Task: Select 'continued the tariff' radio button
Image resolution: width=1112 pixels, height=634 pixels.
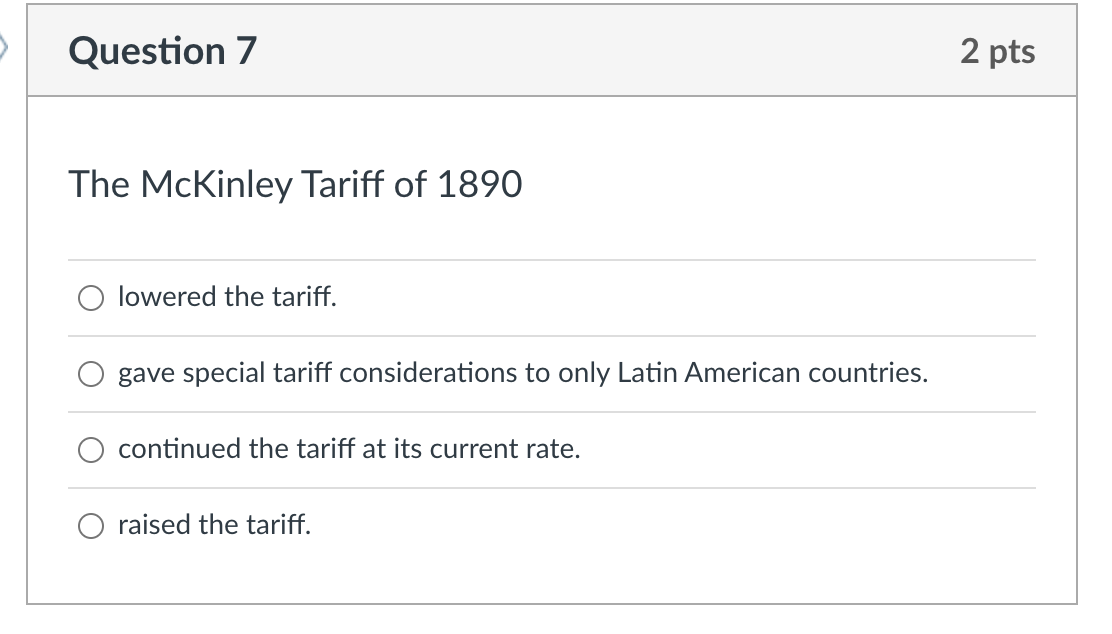Action: click(x=91, y=450)
